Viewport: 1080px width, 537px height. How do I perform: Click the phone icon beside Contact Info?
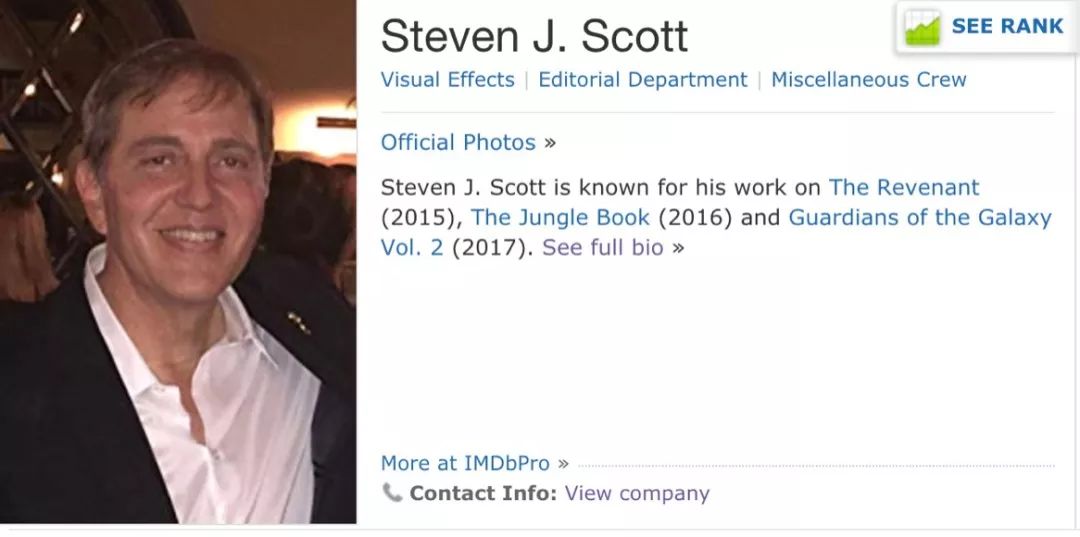[x=391, y=492]
